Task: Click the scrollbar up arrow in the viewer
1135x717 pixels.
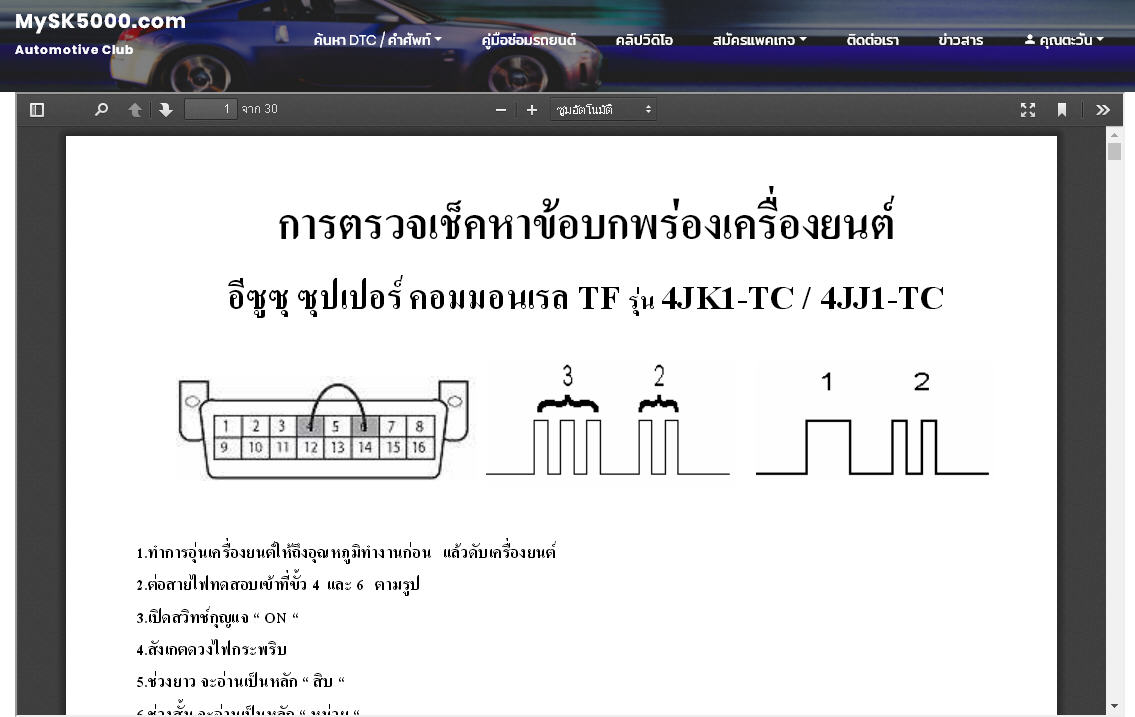Action: [1114, 135]
